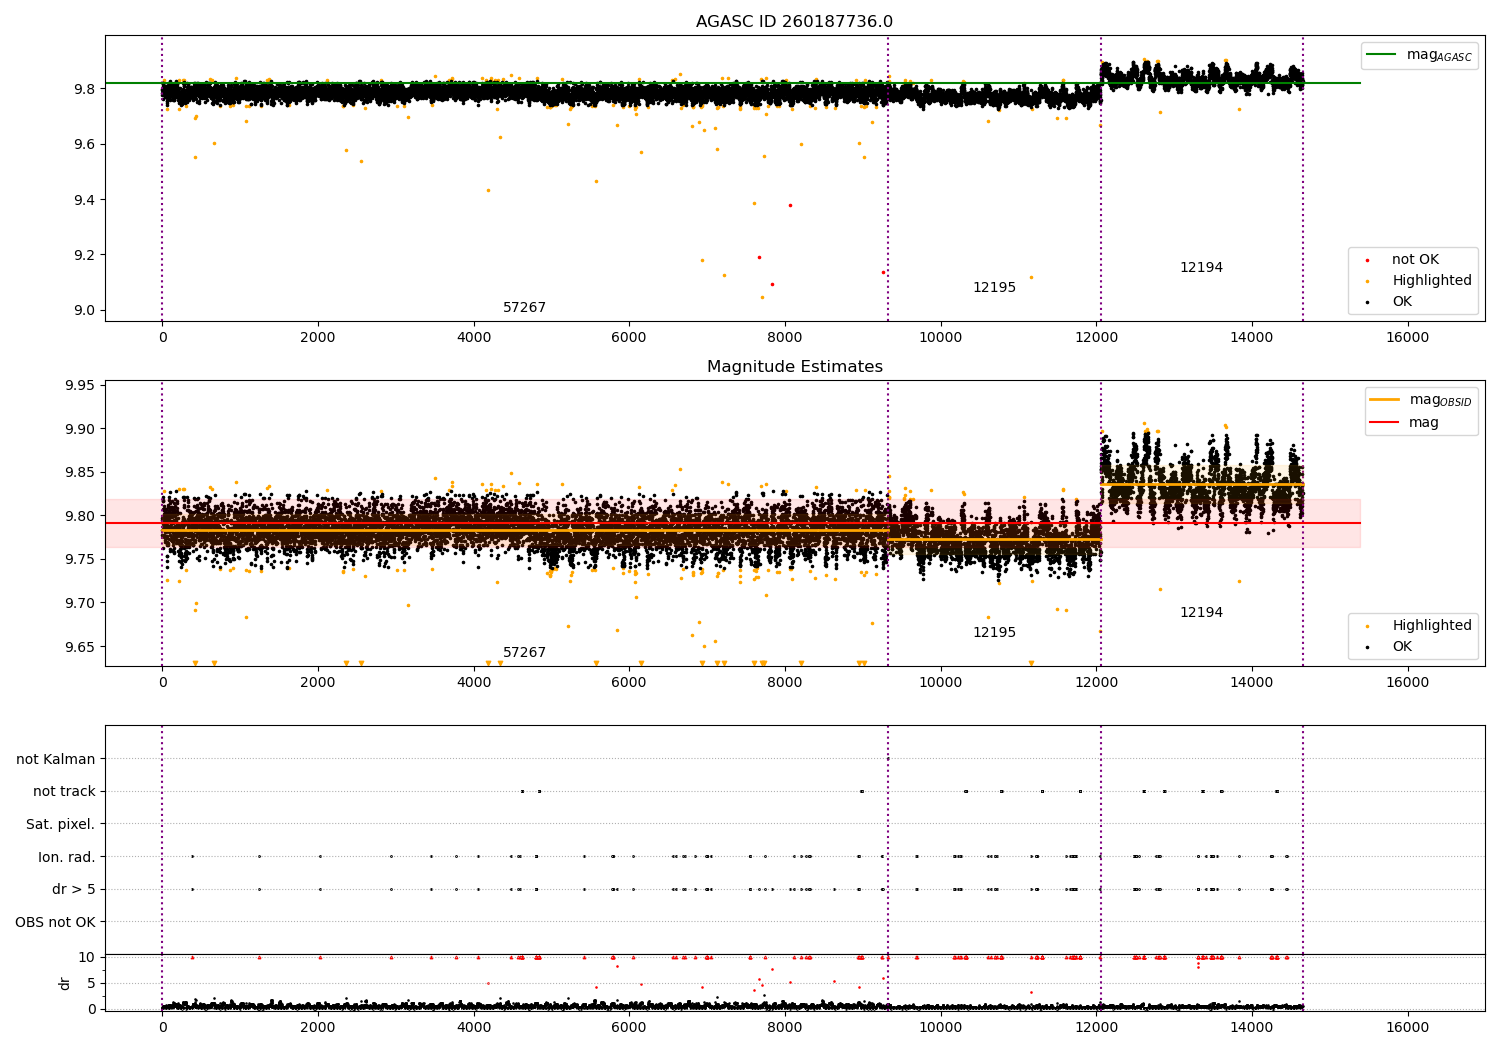Click the 16000 x-tick under the top plot
This screenshot has width=1500, height=1050.
click(1408, 338)
